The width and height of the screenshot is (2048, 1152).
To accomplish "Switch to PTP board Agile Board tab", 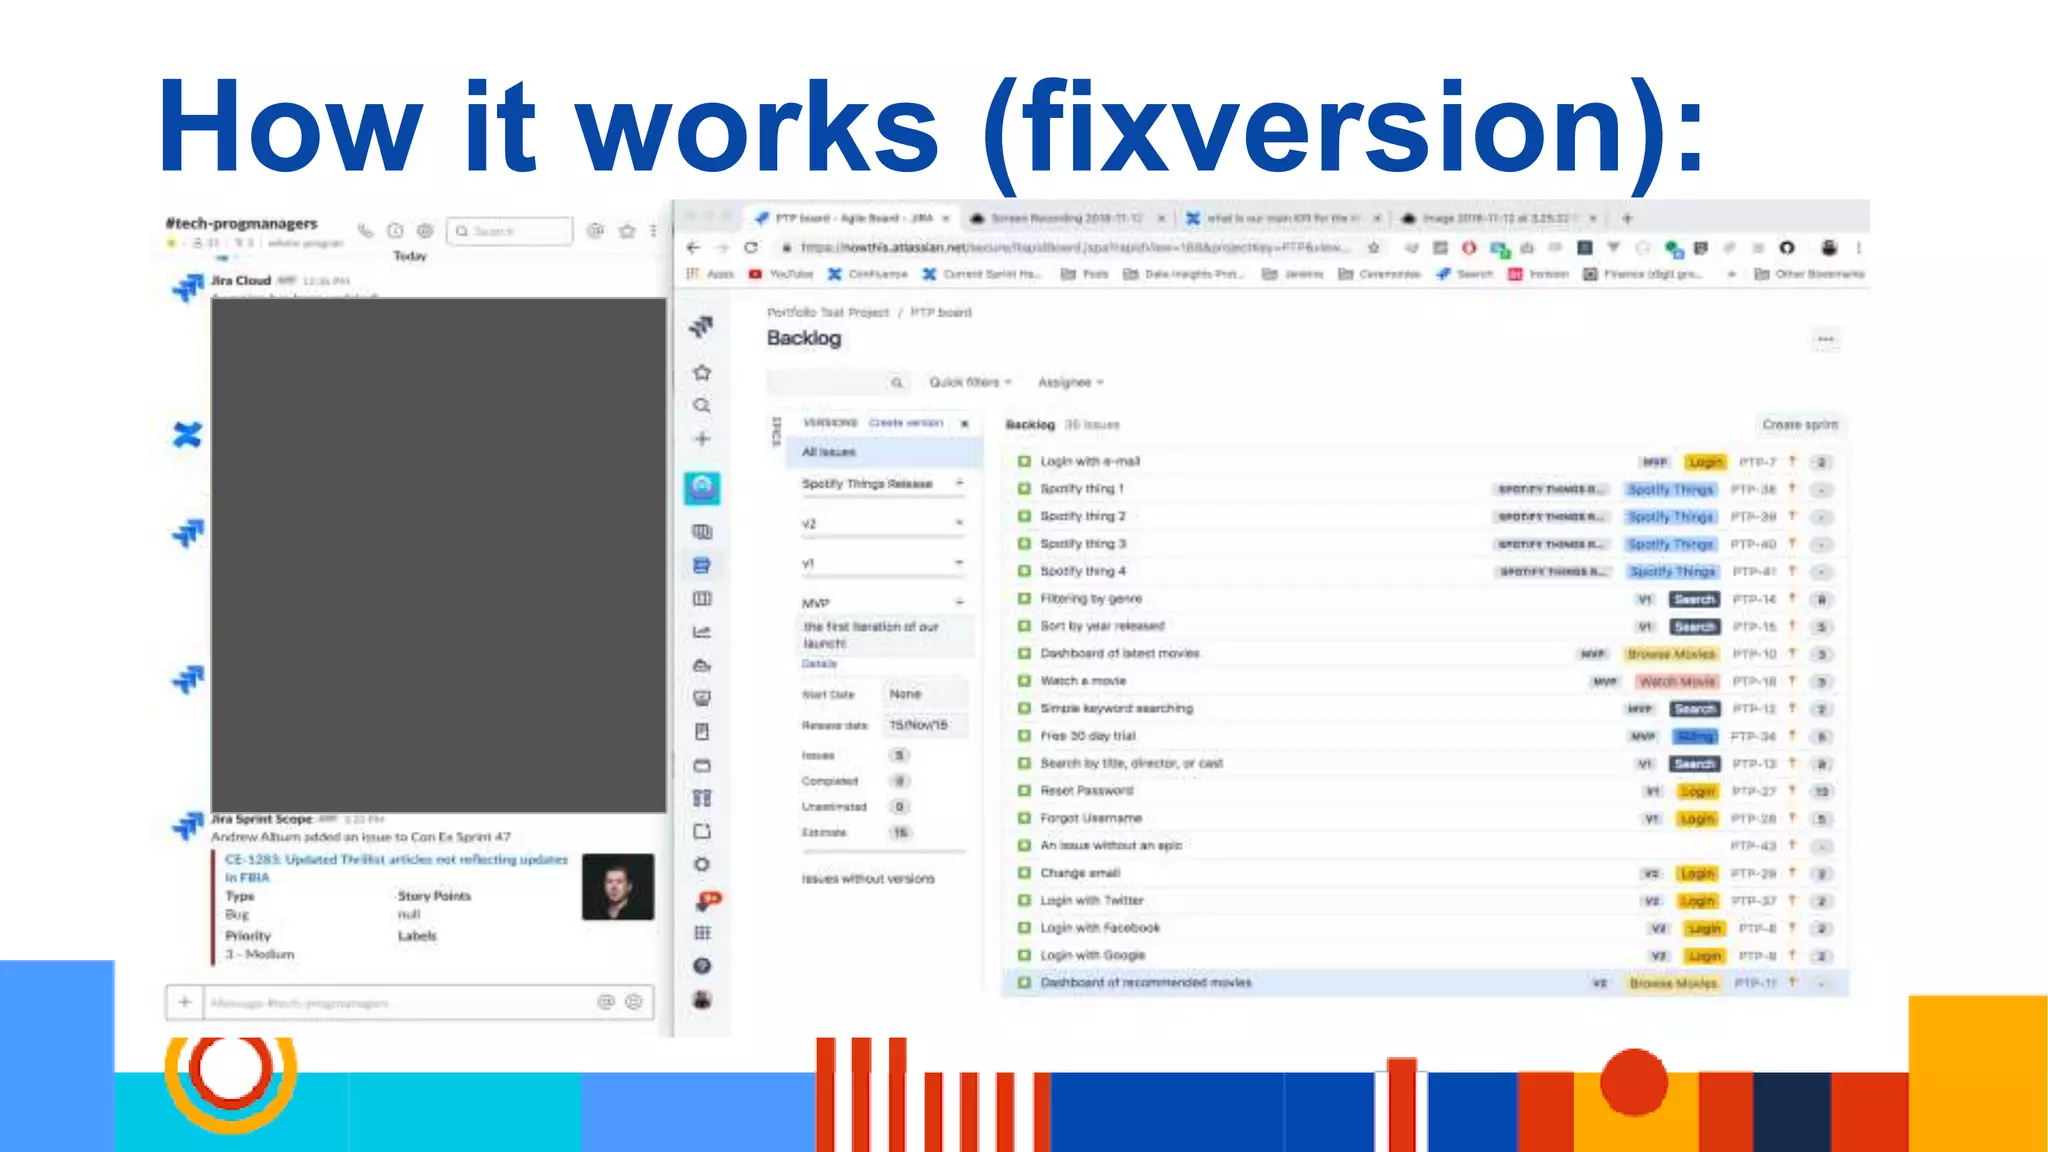I will 853,218.
